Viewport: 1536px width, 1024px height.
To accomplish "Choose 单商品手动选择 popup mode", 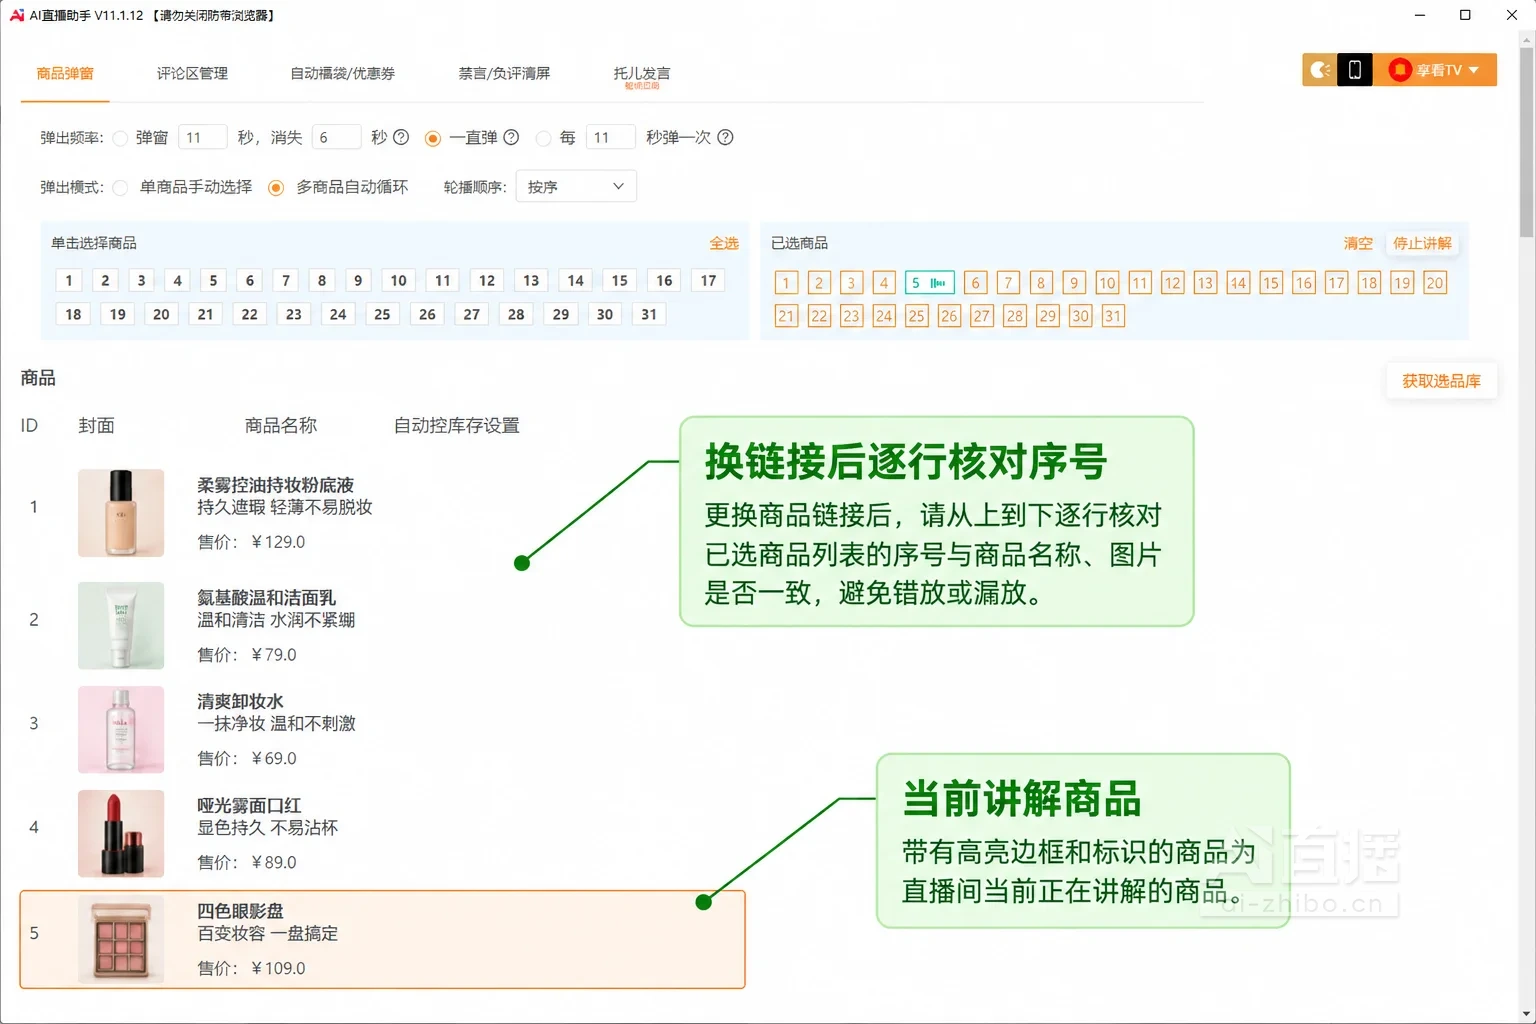I will pos(120,187).
